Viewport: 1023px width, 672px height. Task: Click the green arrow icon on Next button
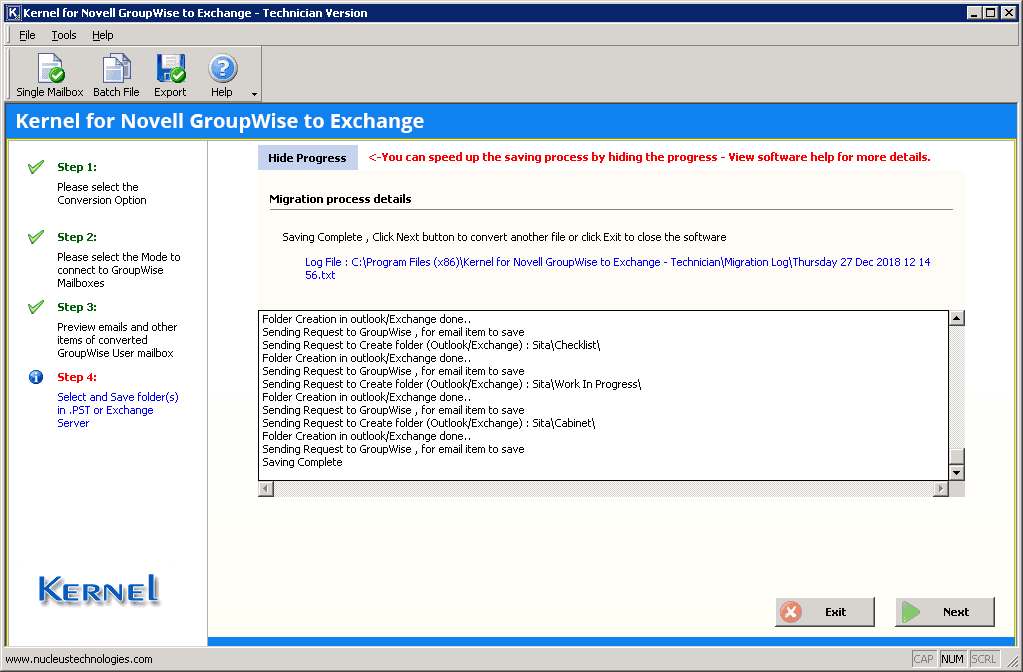tap(911, 612)
